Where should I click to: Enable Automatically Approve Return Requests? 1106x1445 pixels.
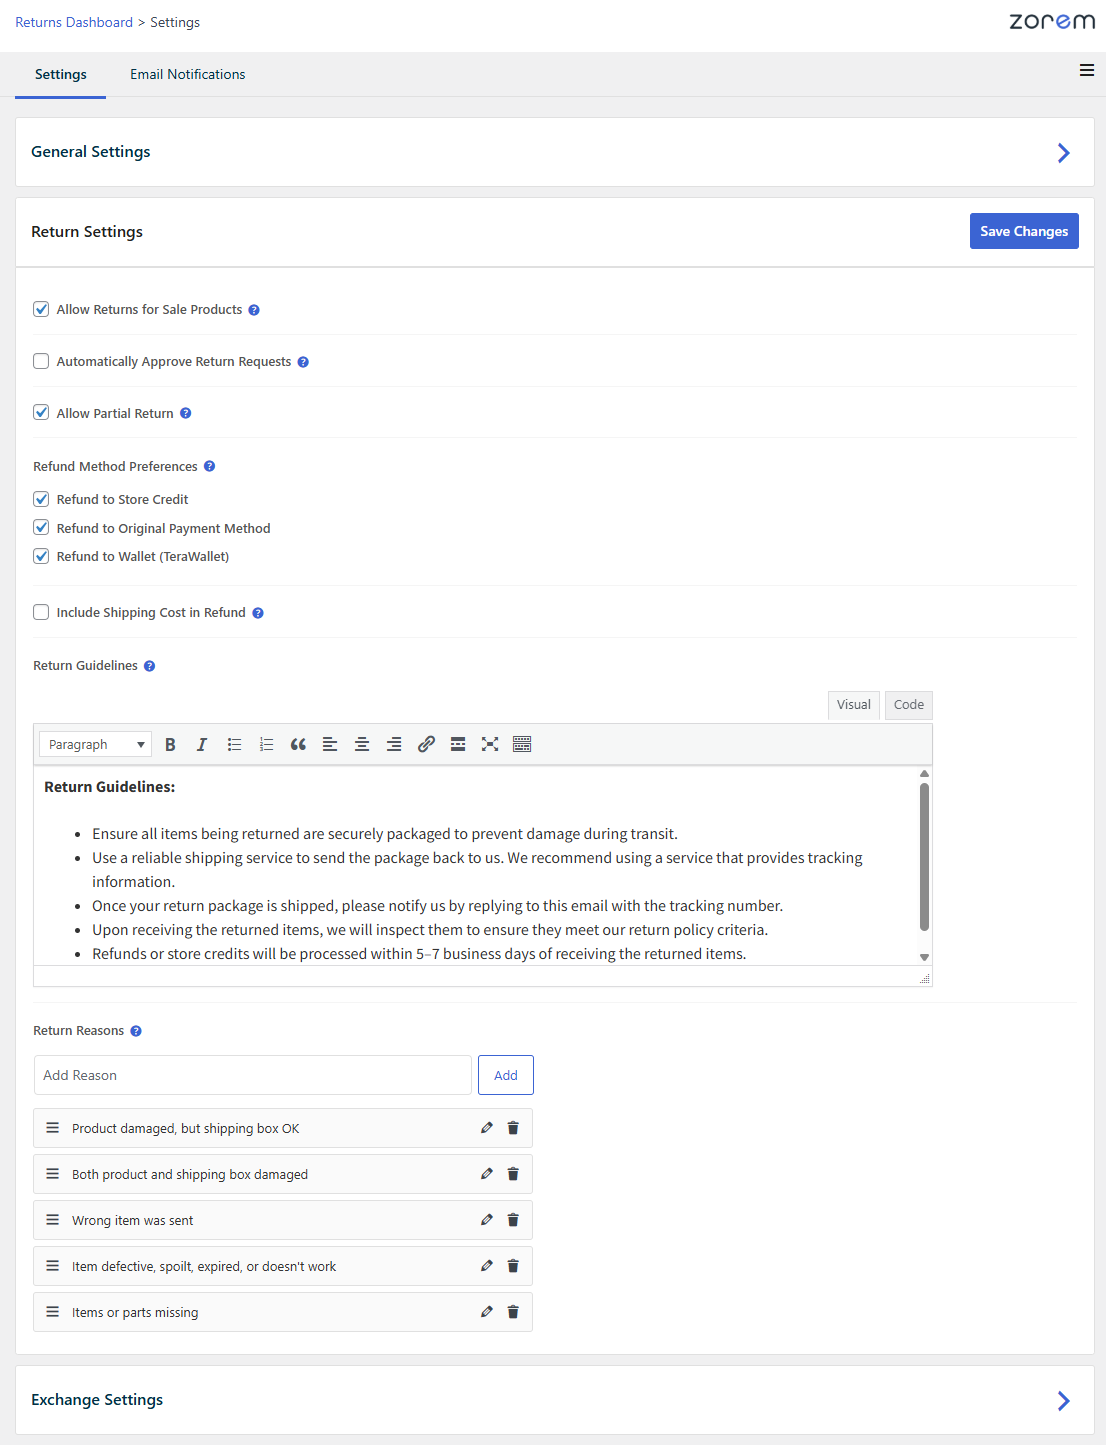[41, 361]
